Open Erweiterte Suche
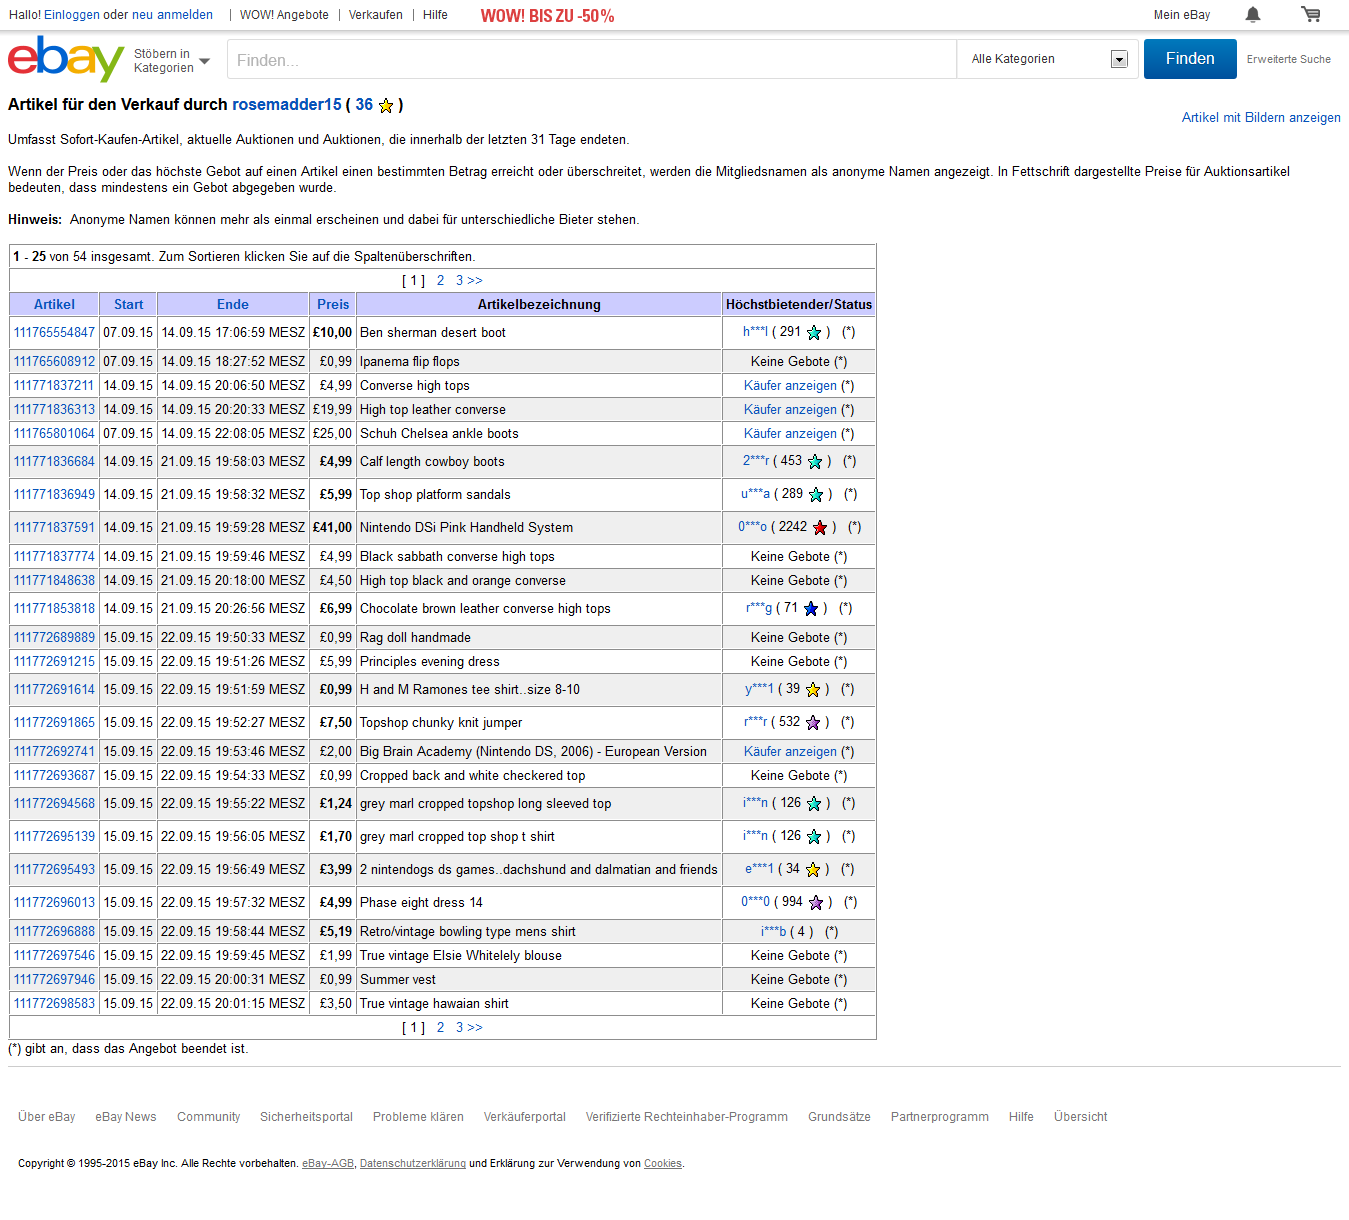 tap(1288, 59)
